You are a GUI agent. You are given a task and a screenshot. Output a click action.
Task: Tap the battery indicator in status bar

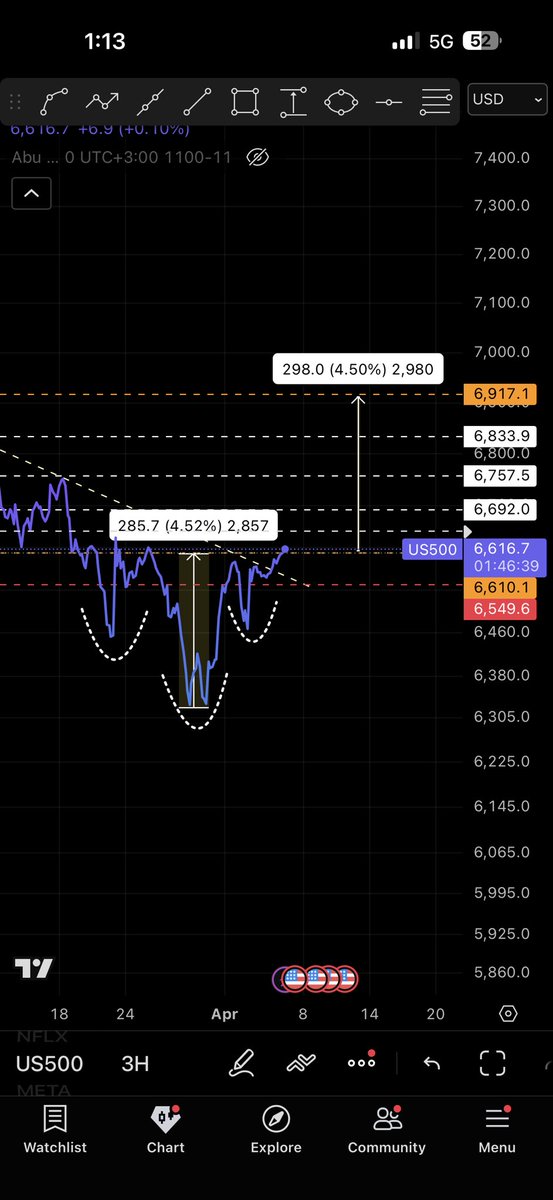[478, 42]
